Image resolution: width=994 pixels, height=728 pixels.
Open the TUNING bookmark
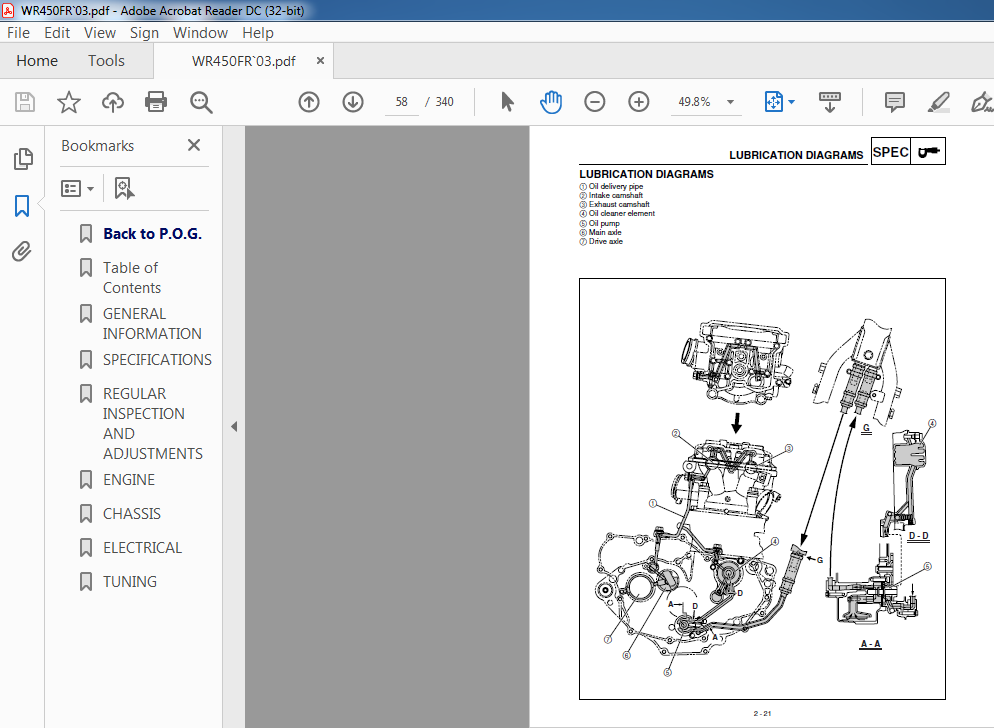[130, 582]
